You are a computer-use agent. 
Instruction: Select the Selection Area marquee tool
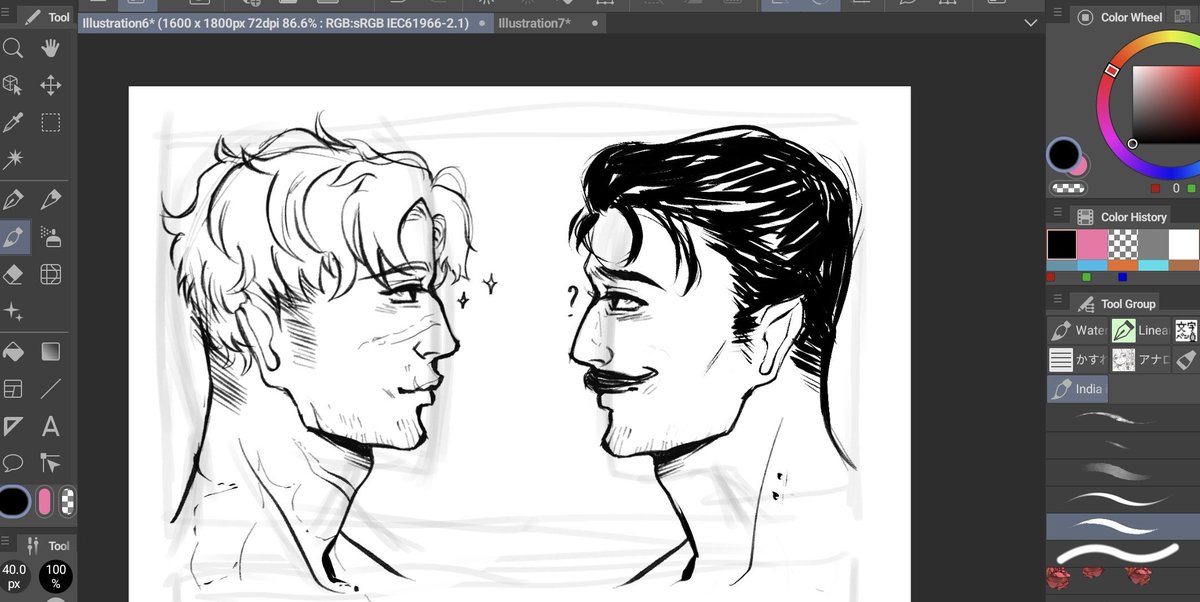click(51, 122)
